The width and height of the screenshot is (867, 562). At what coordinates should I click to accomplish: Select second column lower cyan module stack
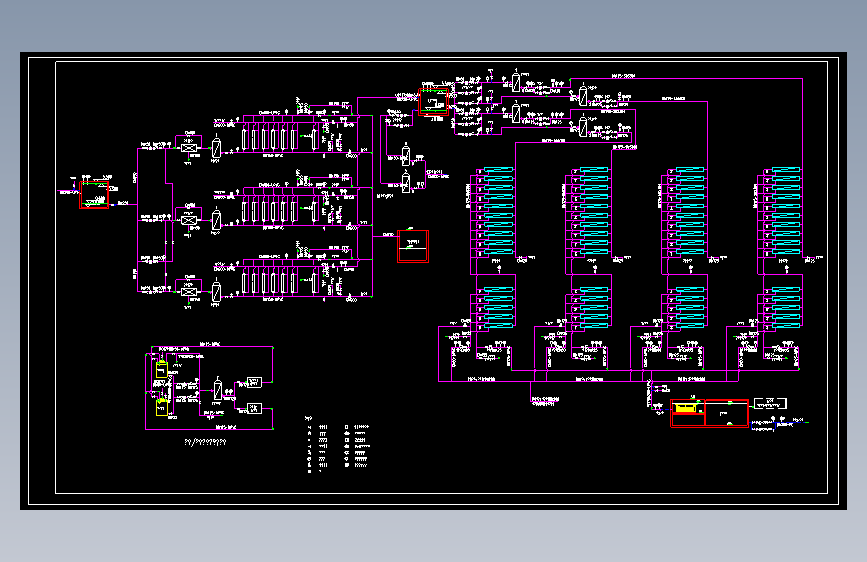pyautogui.click(x=594, y=308)
